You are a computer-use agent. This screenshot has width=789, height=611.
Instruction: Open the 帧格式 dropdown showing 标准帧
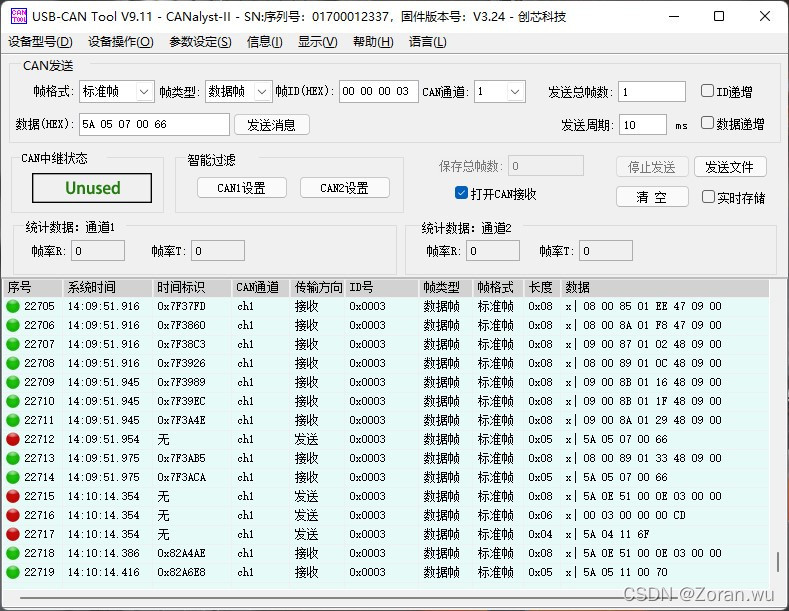[x=116, y=92]
